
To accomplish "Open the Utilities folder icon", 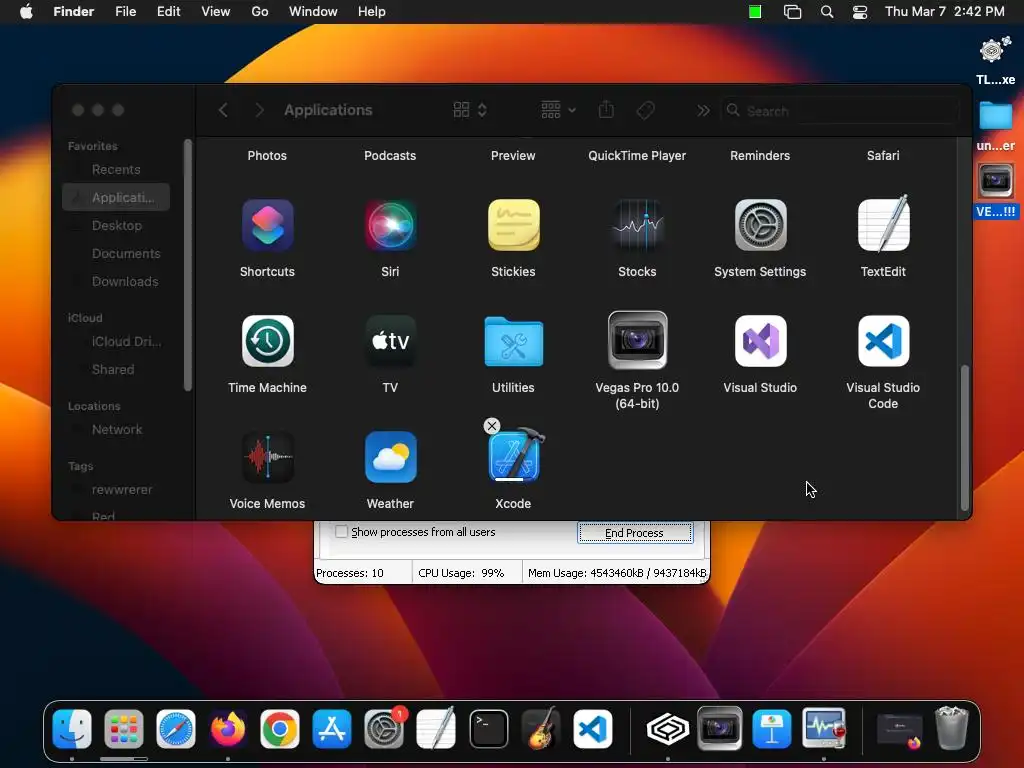I will click(x=513, y=341).
